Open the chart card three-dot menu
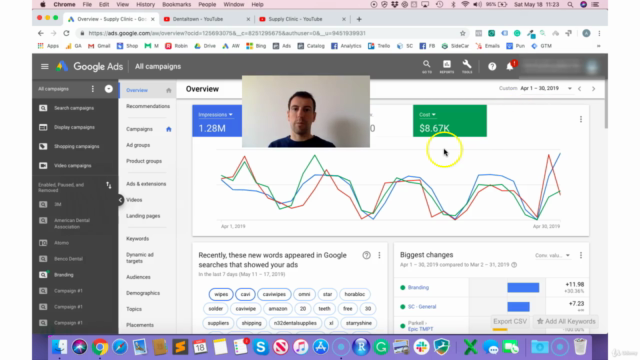This screenshot has width=640, height=360. coord(581,119)
